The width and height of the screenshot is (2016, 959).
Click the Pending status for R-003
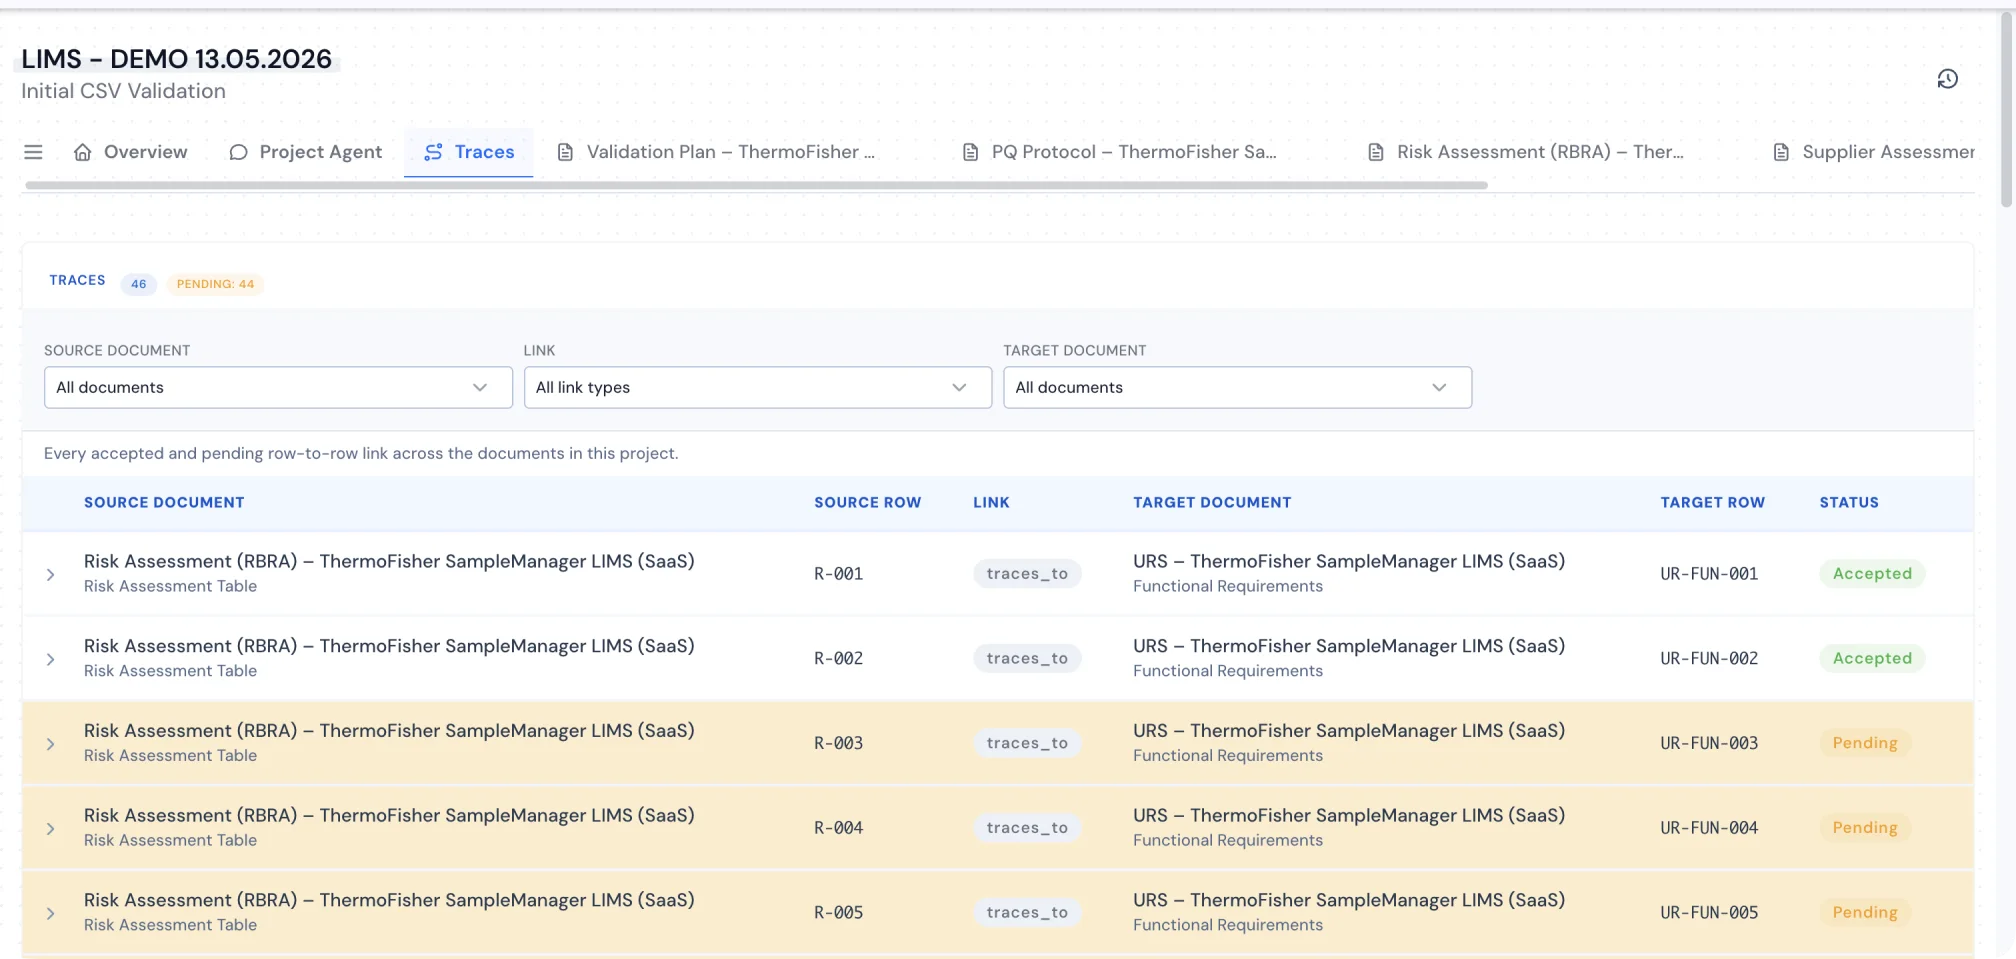[x=1865, y=743]
